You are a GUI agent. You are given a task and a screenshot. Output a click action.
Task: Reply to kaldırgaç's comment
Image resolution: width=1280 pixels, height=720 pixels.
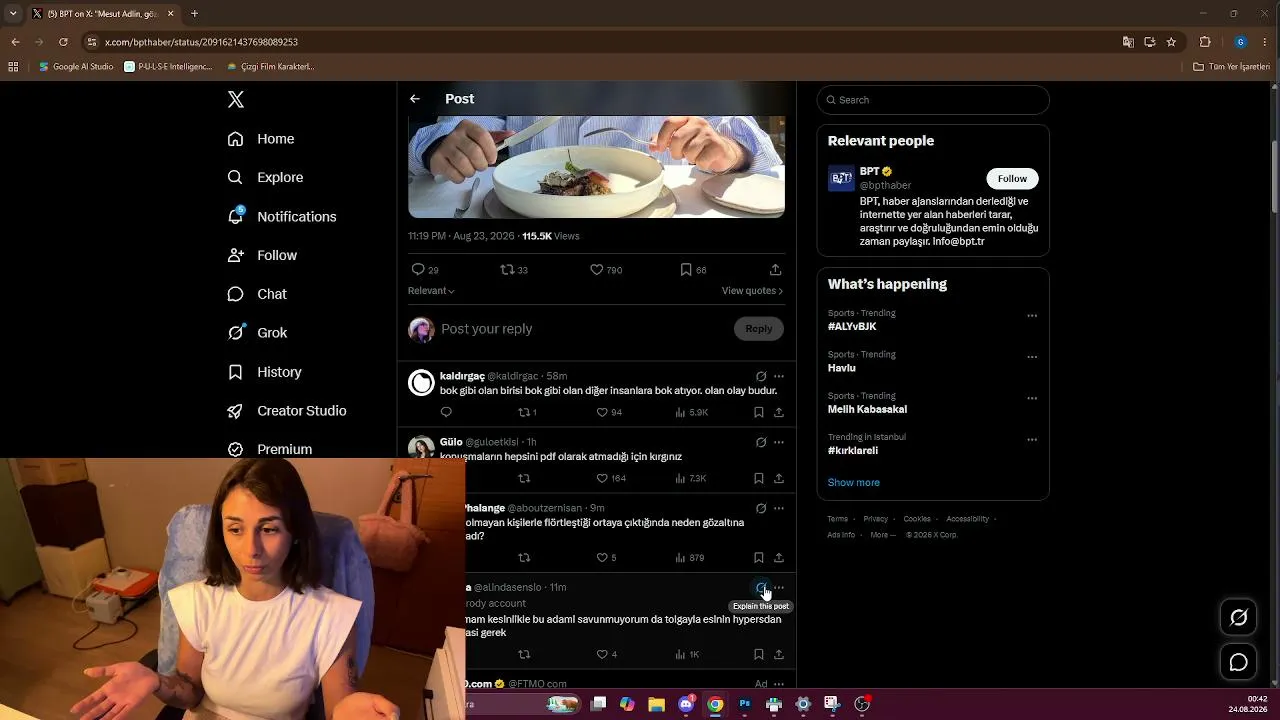[446, 412]
